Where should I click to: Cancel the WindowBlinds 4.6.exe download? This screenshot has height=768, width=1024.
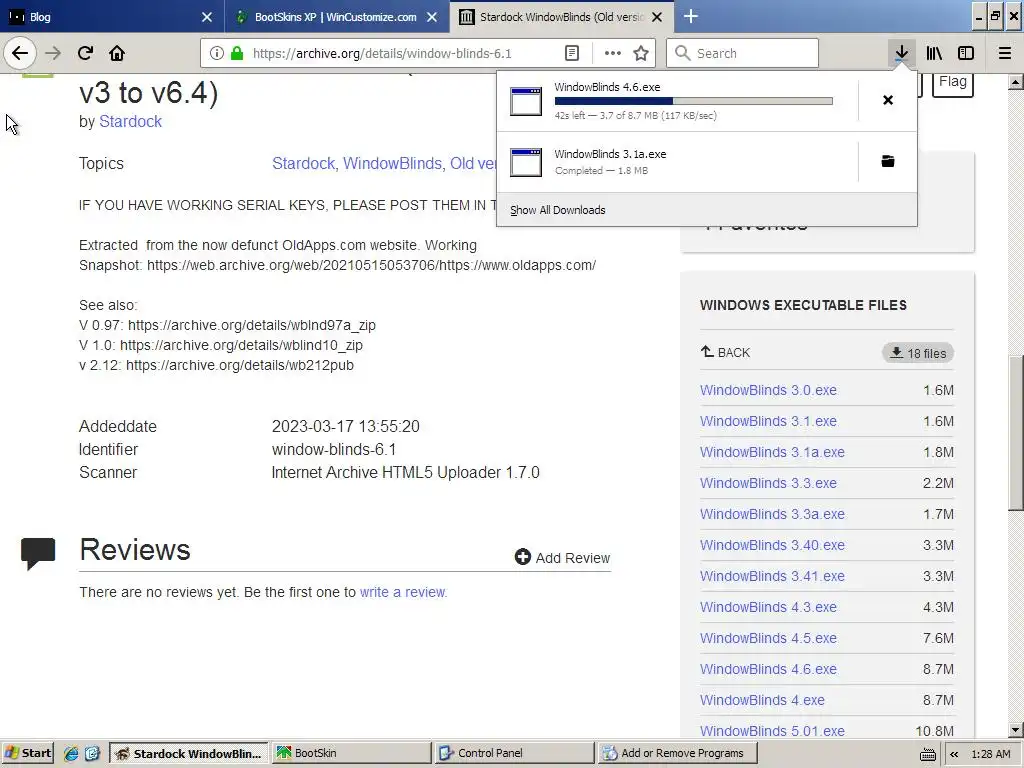[888, 100]
